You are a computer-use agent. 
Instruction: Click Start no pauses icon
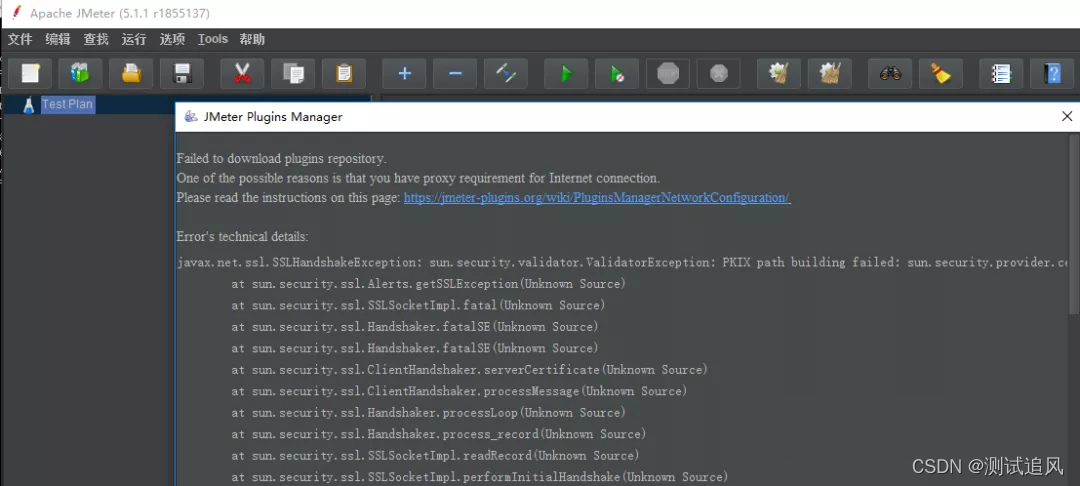tap(617, 73)
